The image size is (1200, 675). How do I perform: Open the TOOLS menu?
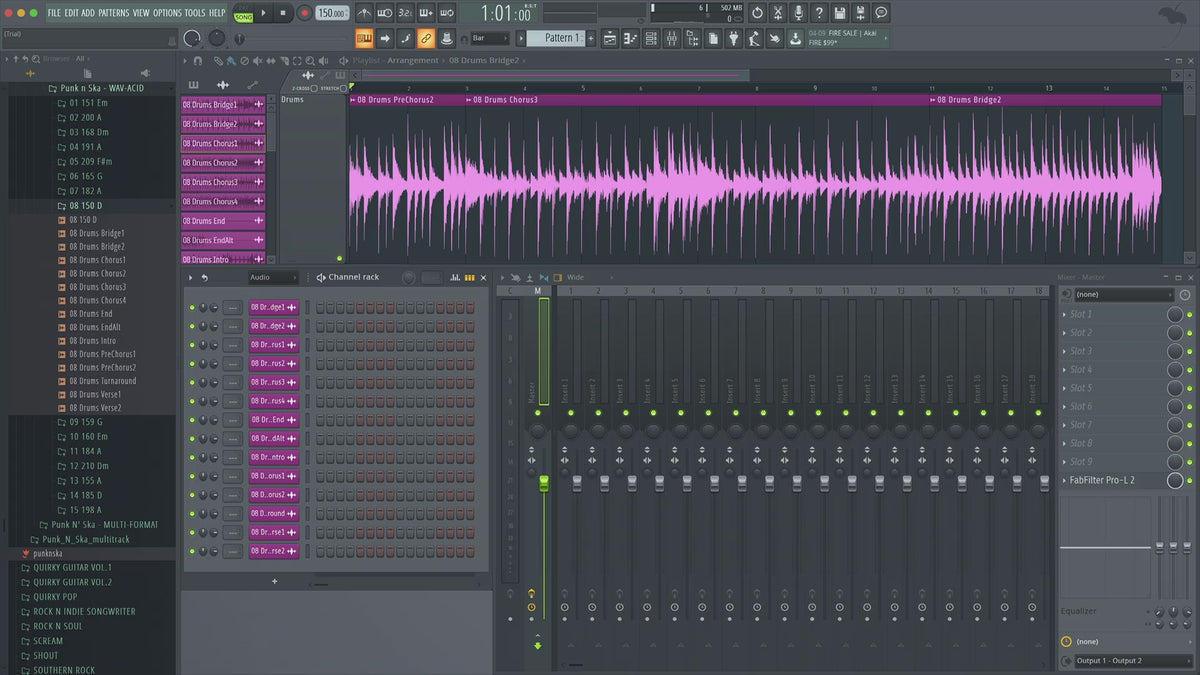point(194,13)
